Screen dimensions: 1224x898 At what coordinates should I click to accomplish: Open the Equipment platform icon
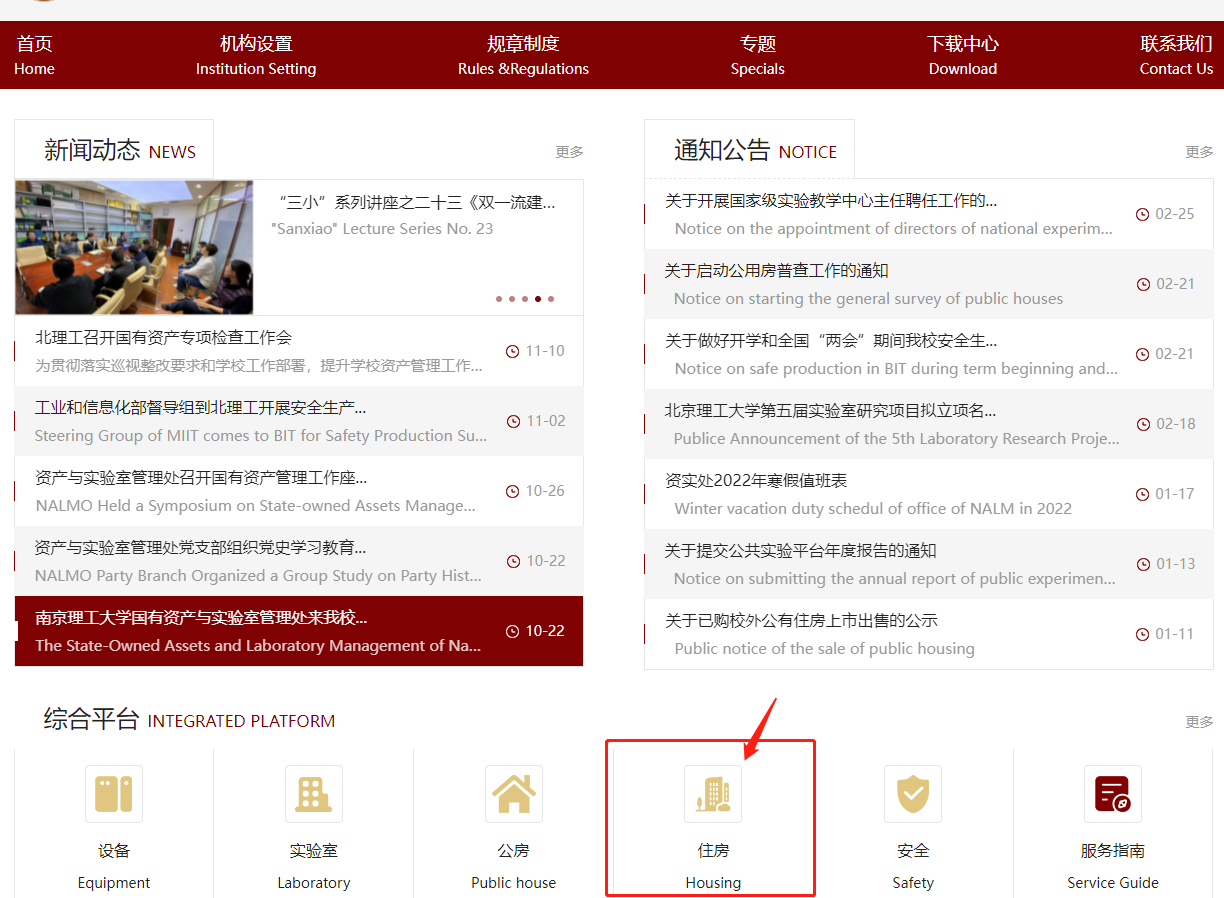click(114, 795)
